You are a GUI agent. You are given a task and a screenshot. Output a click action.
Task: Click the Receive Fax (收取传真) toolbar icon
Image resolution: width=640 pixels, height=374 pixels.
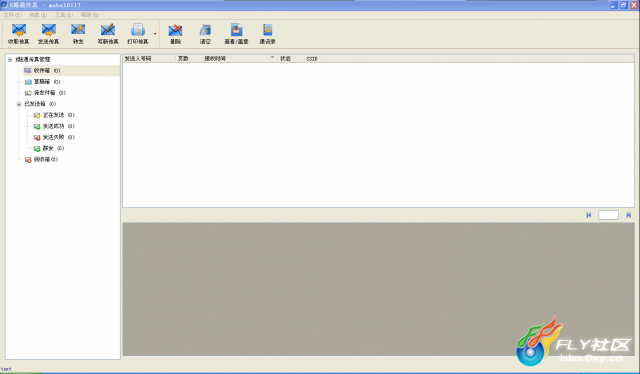point(19,30)
